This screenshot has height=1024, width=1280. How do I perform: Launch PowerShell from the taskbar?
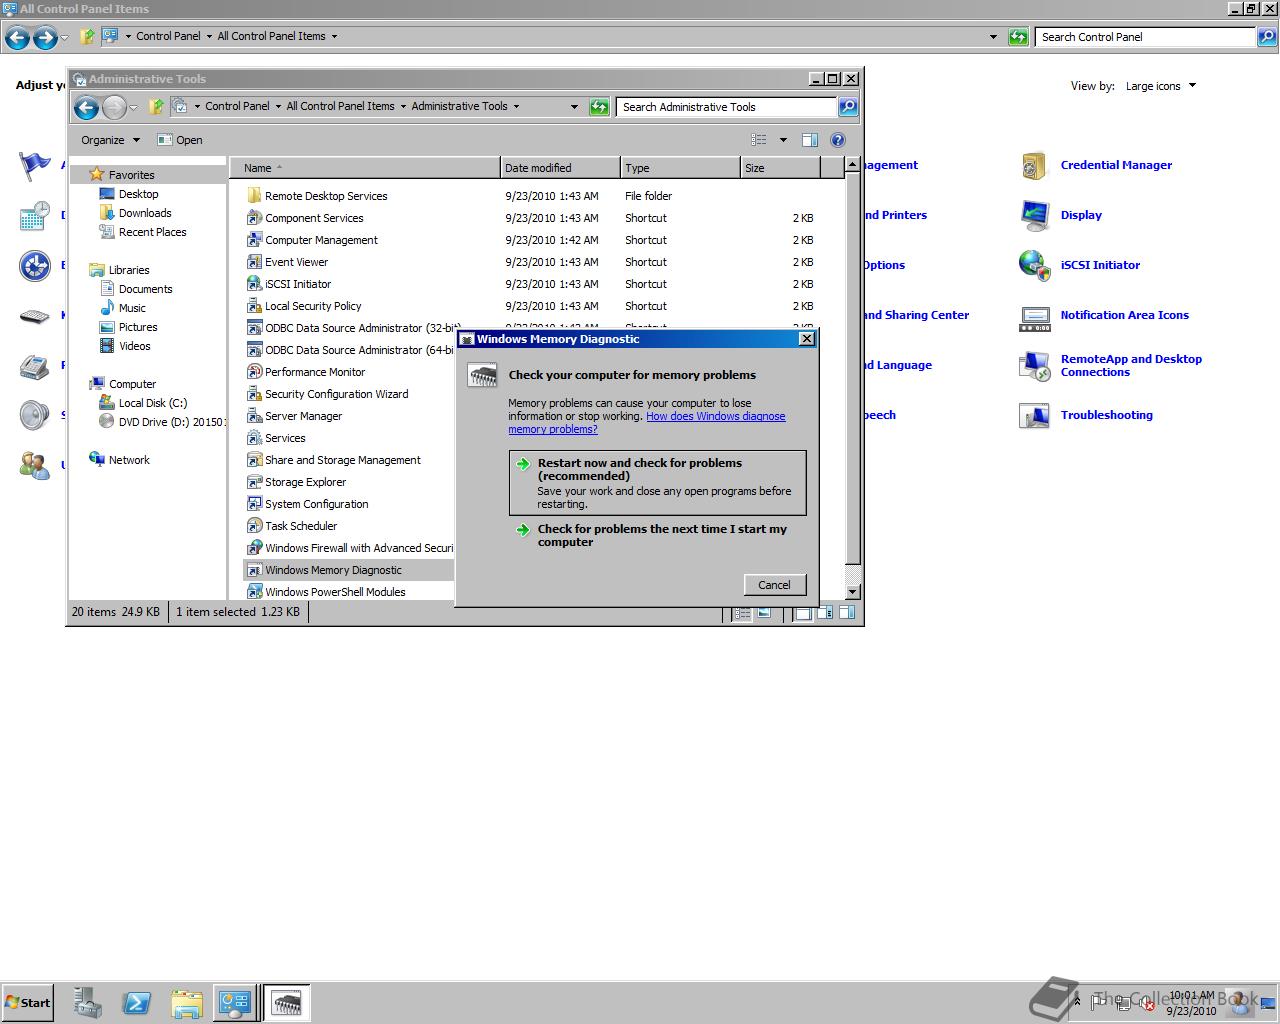pos(137,1003)
